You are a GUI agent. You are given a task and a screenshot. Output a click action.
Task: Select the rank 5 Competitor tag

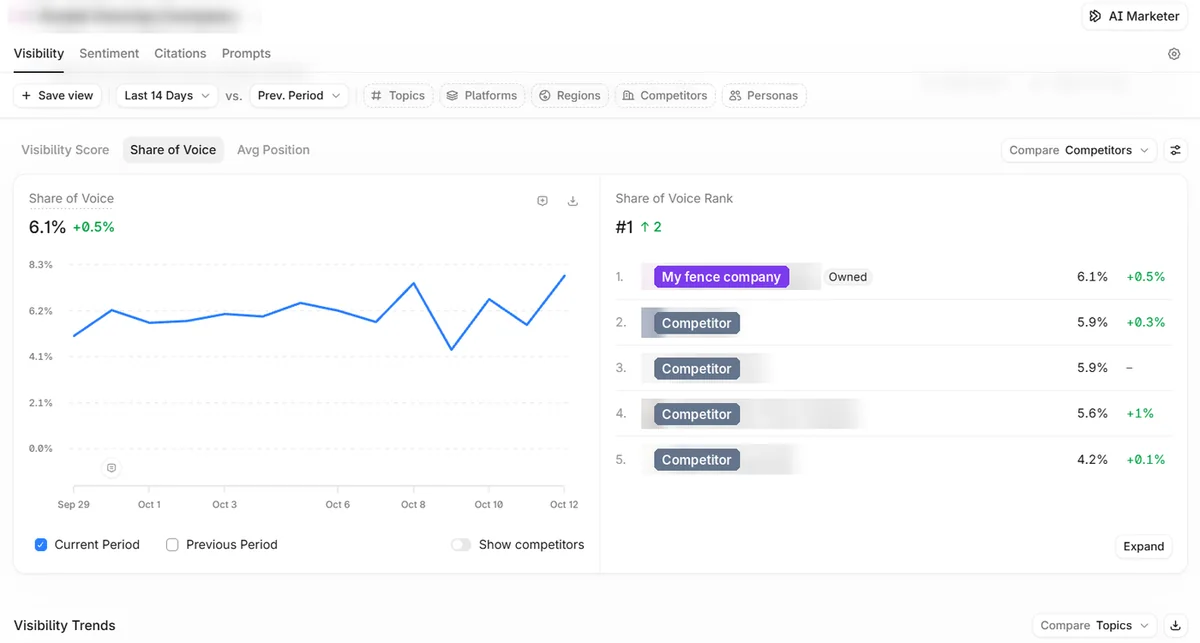pyautogui.click(x=697, y=460)
